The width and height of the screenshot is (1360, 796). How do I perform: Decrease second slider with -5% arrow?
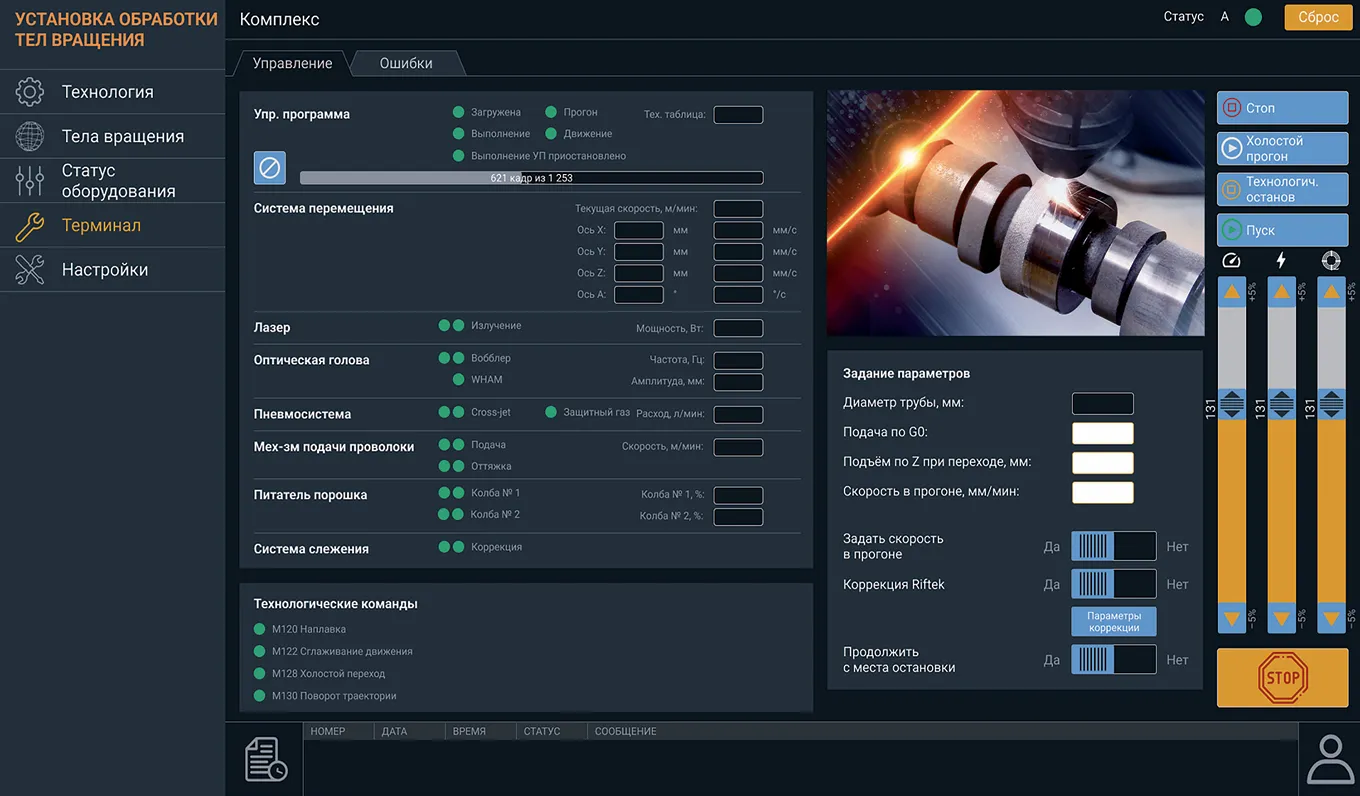tap(1282, 618)
